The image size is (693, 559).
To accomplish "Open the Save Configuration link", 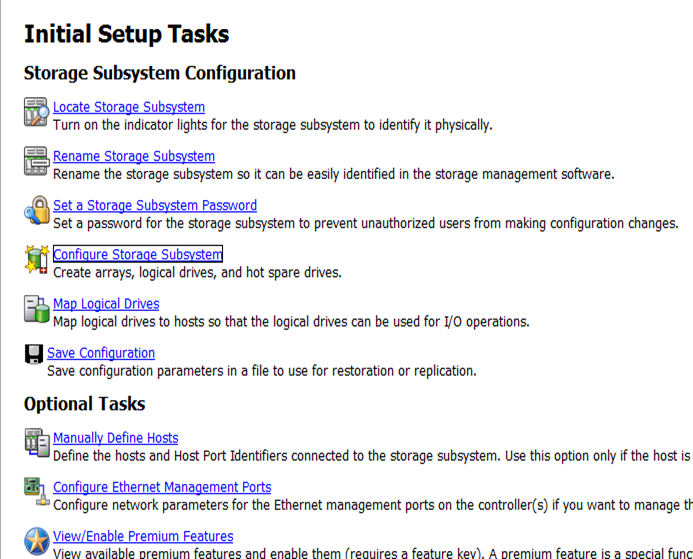I will click(x=101, y=353).
